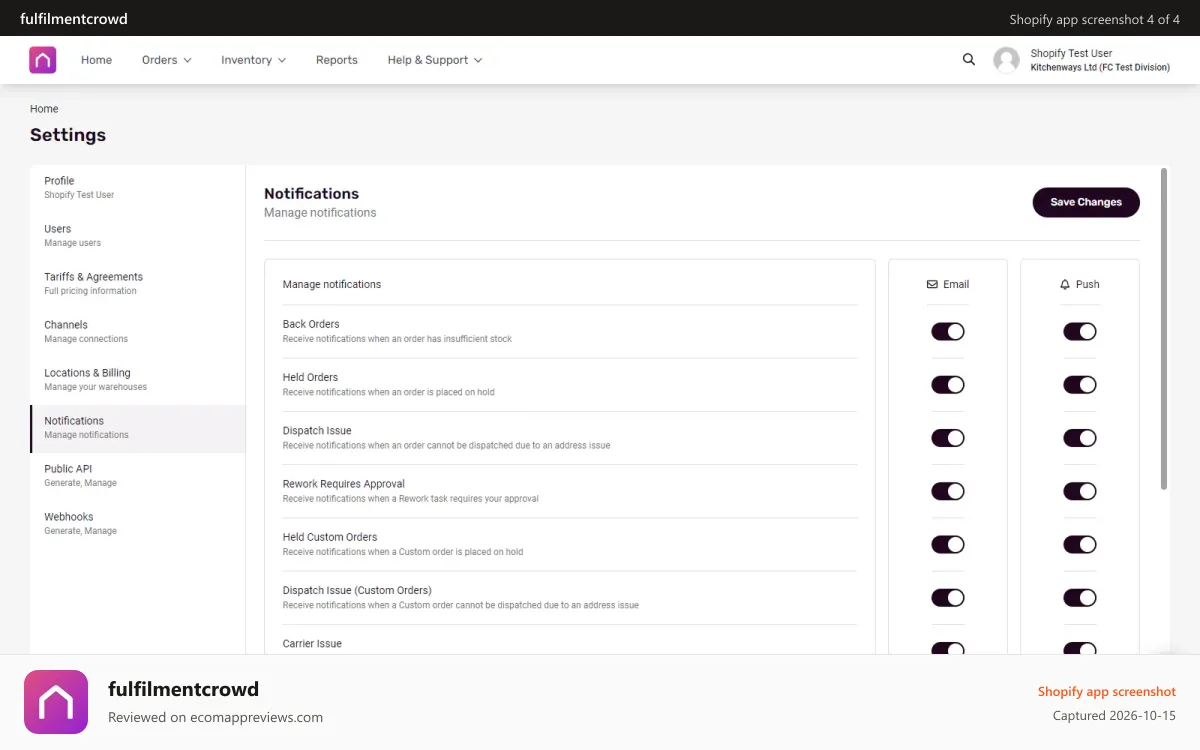Viewport: 1200px width, 750px height.
Task: Open Webhooks settings section
Action: pyautogui.click(x=138, y=523)
